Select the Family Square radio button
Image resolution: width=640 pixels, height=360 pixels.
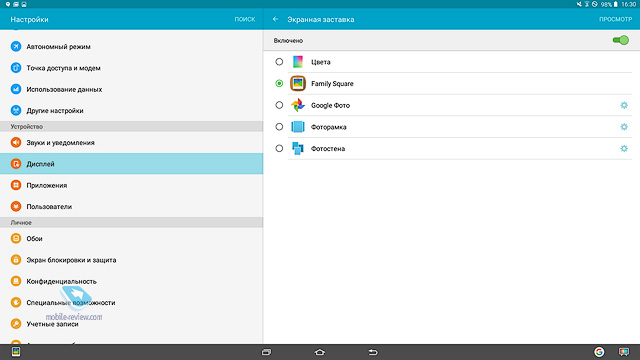pyautogui.click(x=279, y=83)
